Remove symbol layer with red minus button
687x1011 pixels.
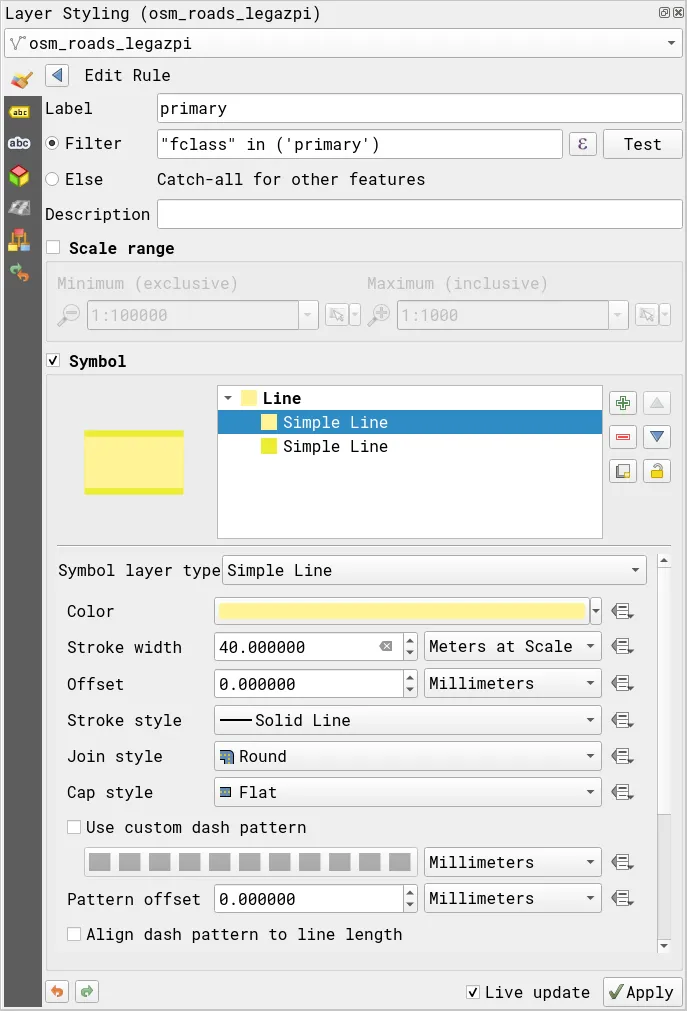pyautogui.click(x=623, y=437)
